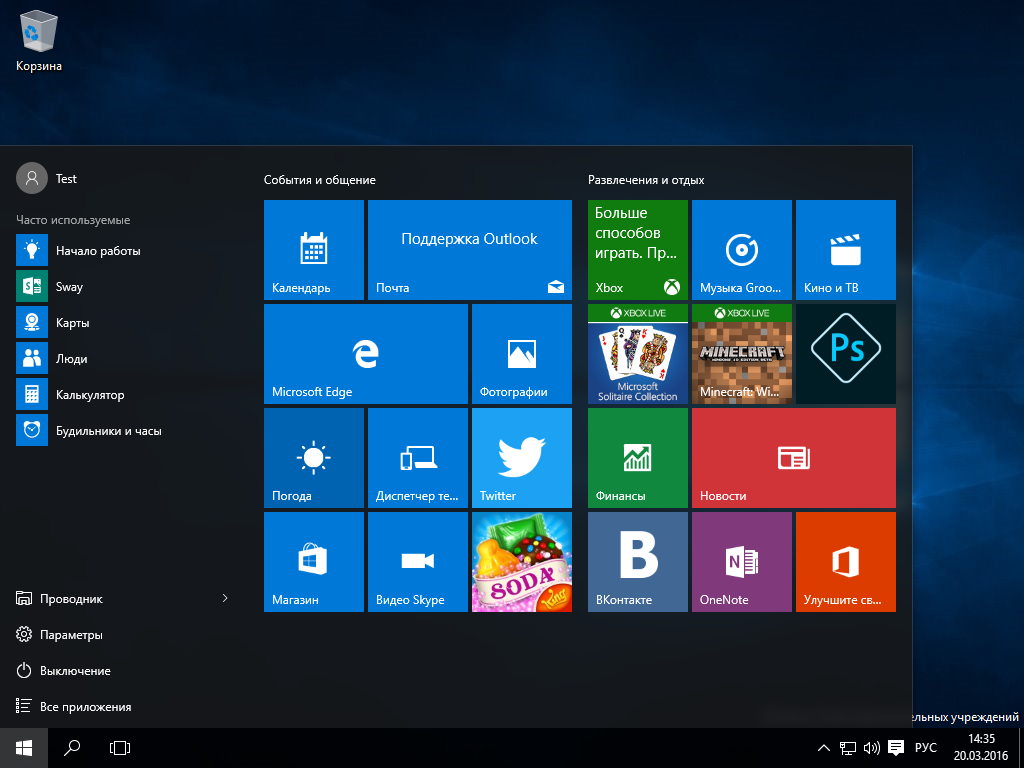Open the Магазин store tile
This screenshot has height=768, width=1024.
pos(314,562)
